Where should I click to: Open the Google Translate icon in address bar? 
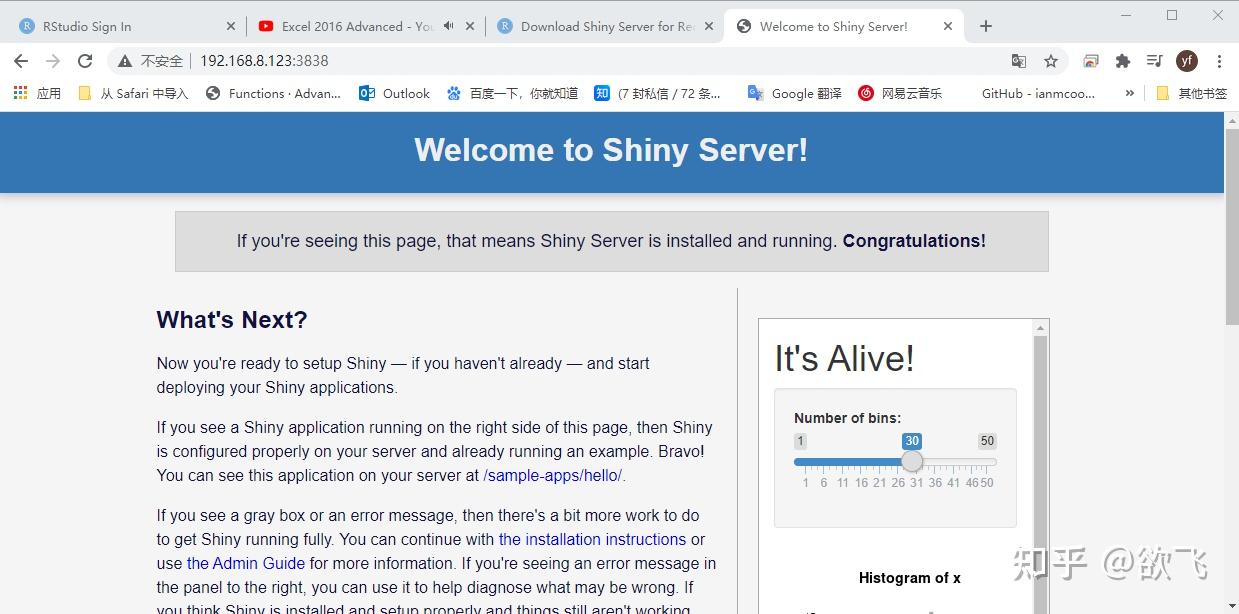[x=1018, y=61]
